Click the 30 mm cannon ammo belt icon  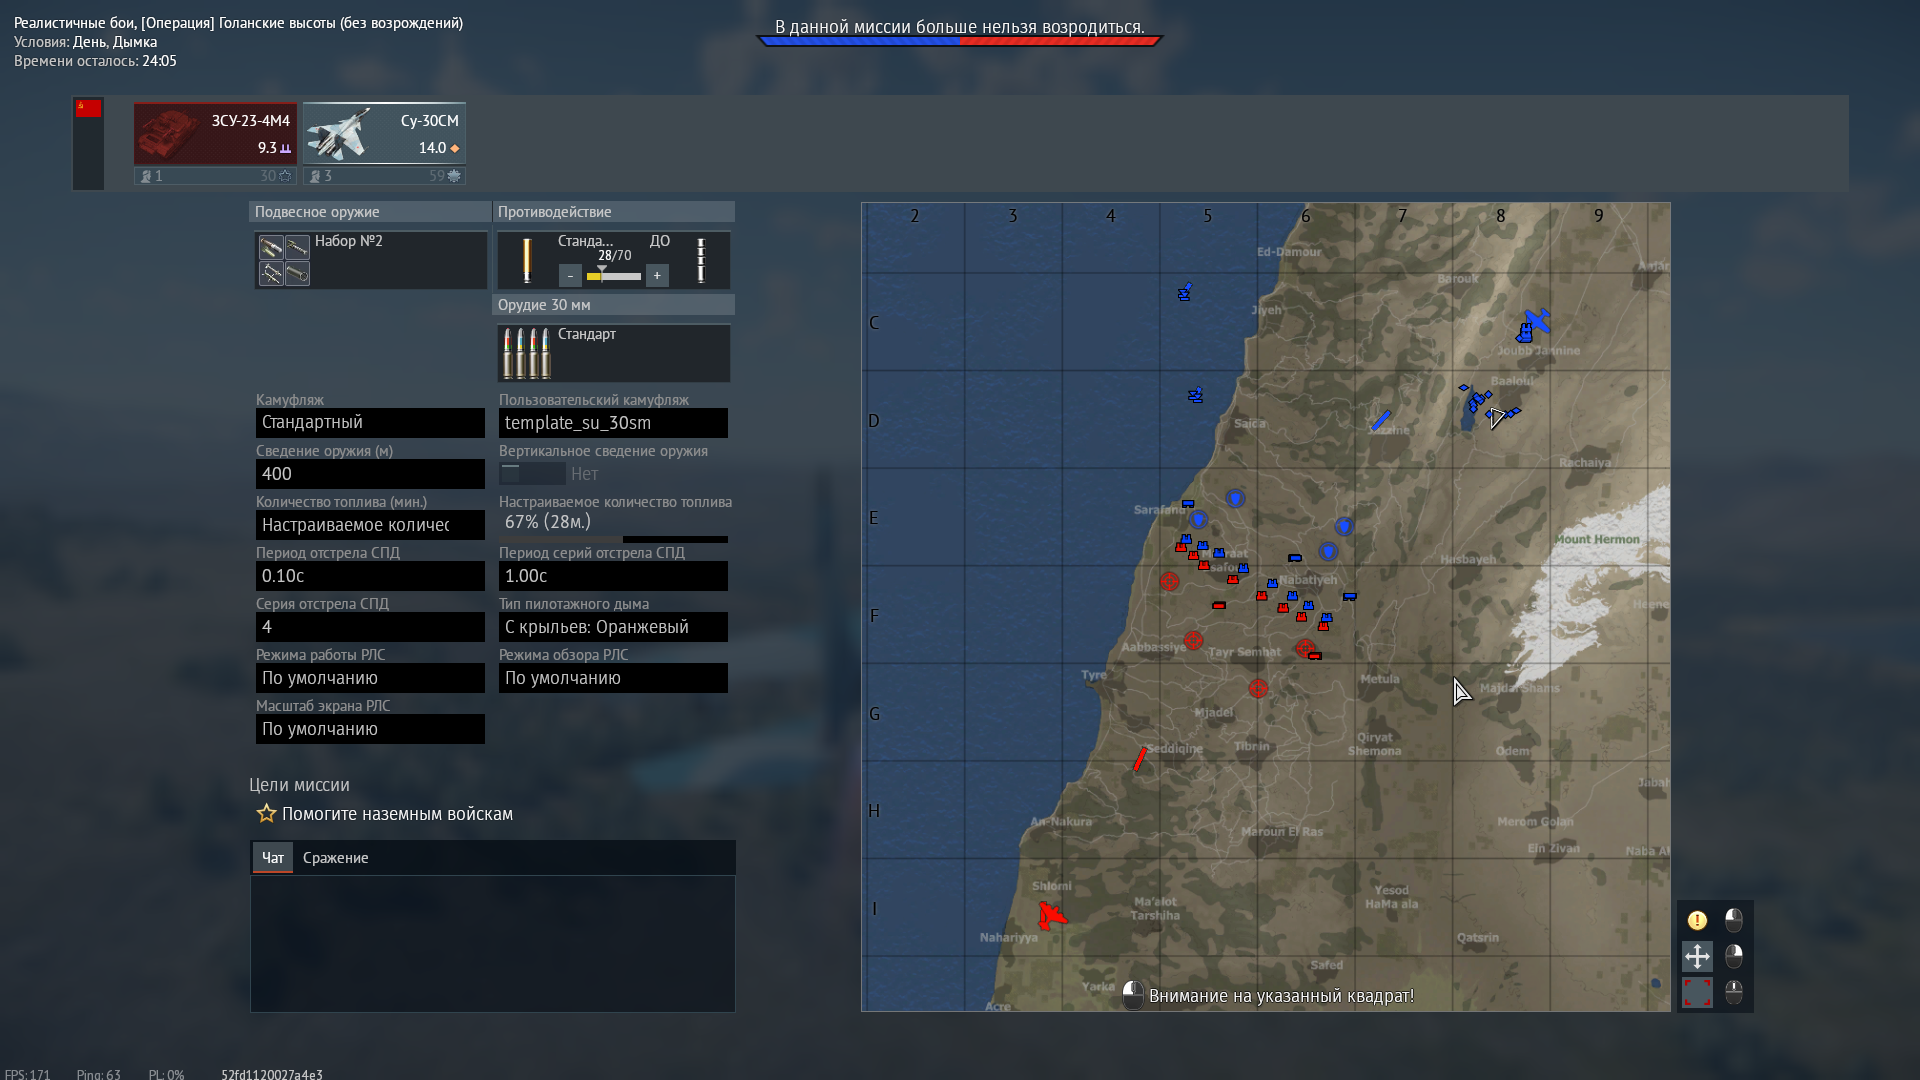click(526, 353)
